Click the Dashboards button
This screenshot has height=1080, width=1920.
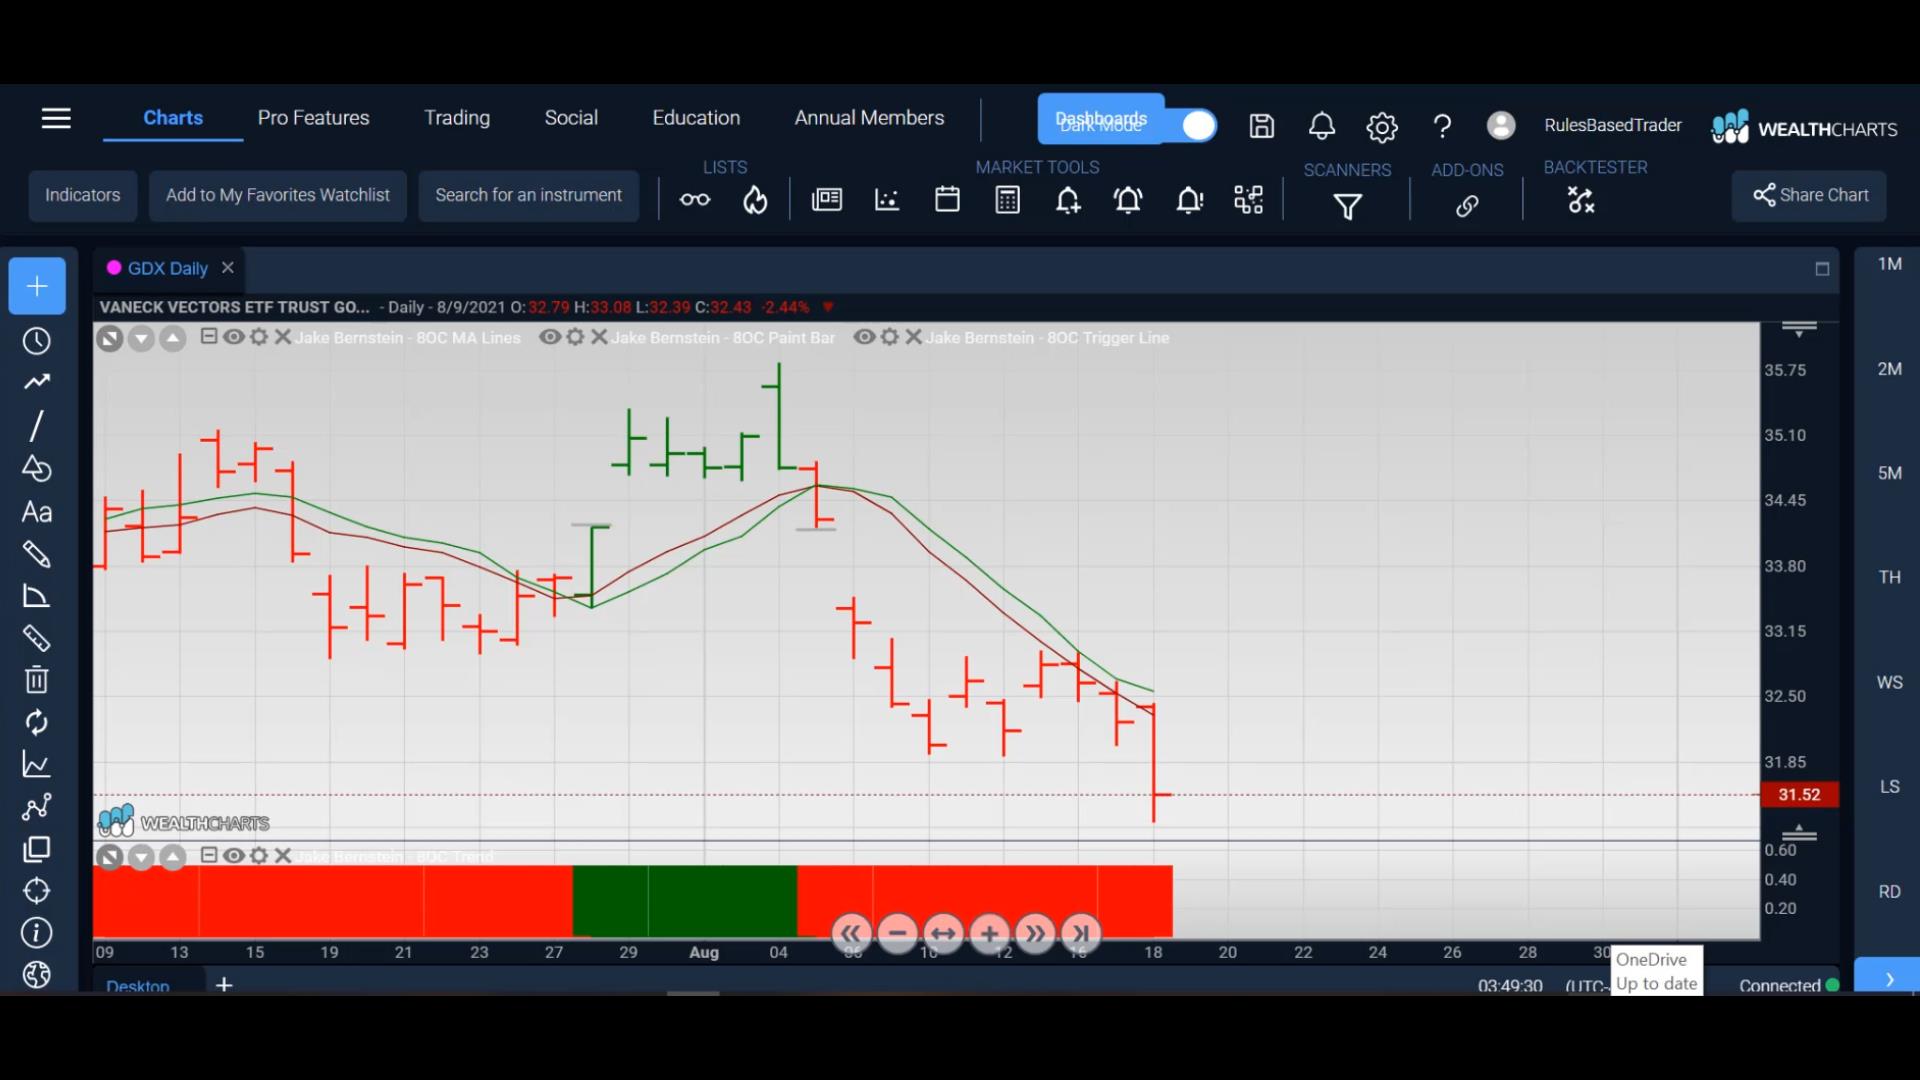coord(1101,119)
